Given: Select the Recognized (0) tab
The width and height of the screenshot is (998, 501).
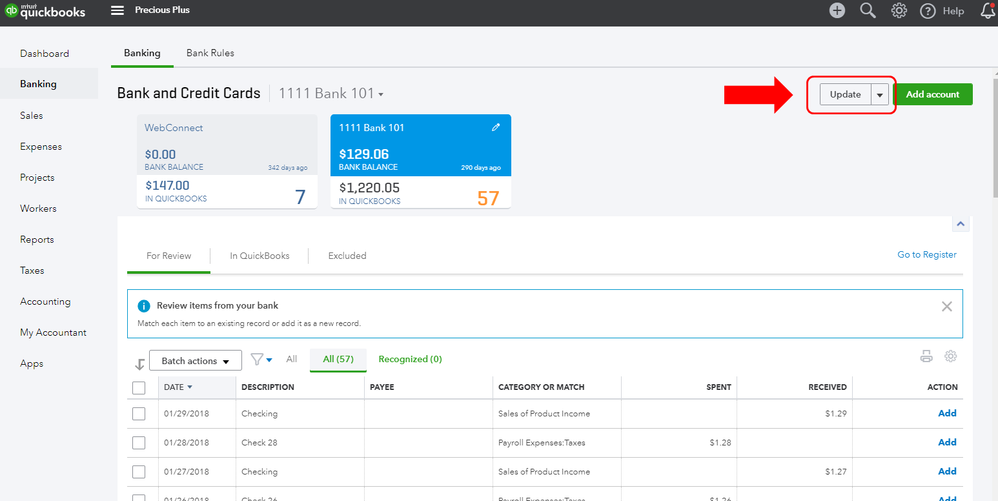Looking at the screenshot, I should tap(410, 359).
